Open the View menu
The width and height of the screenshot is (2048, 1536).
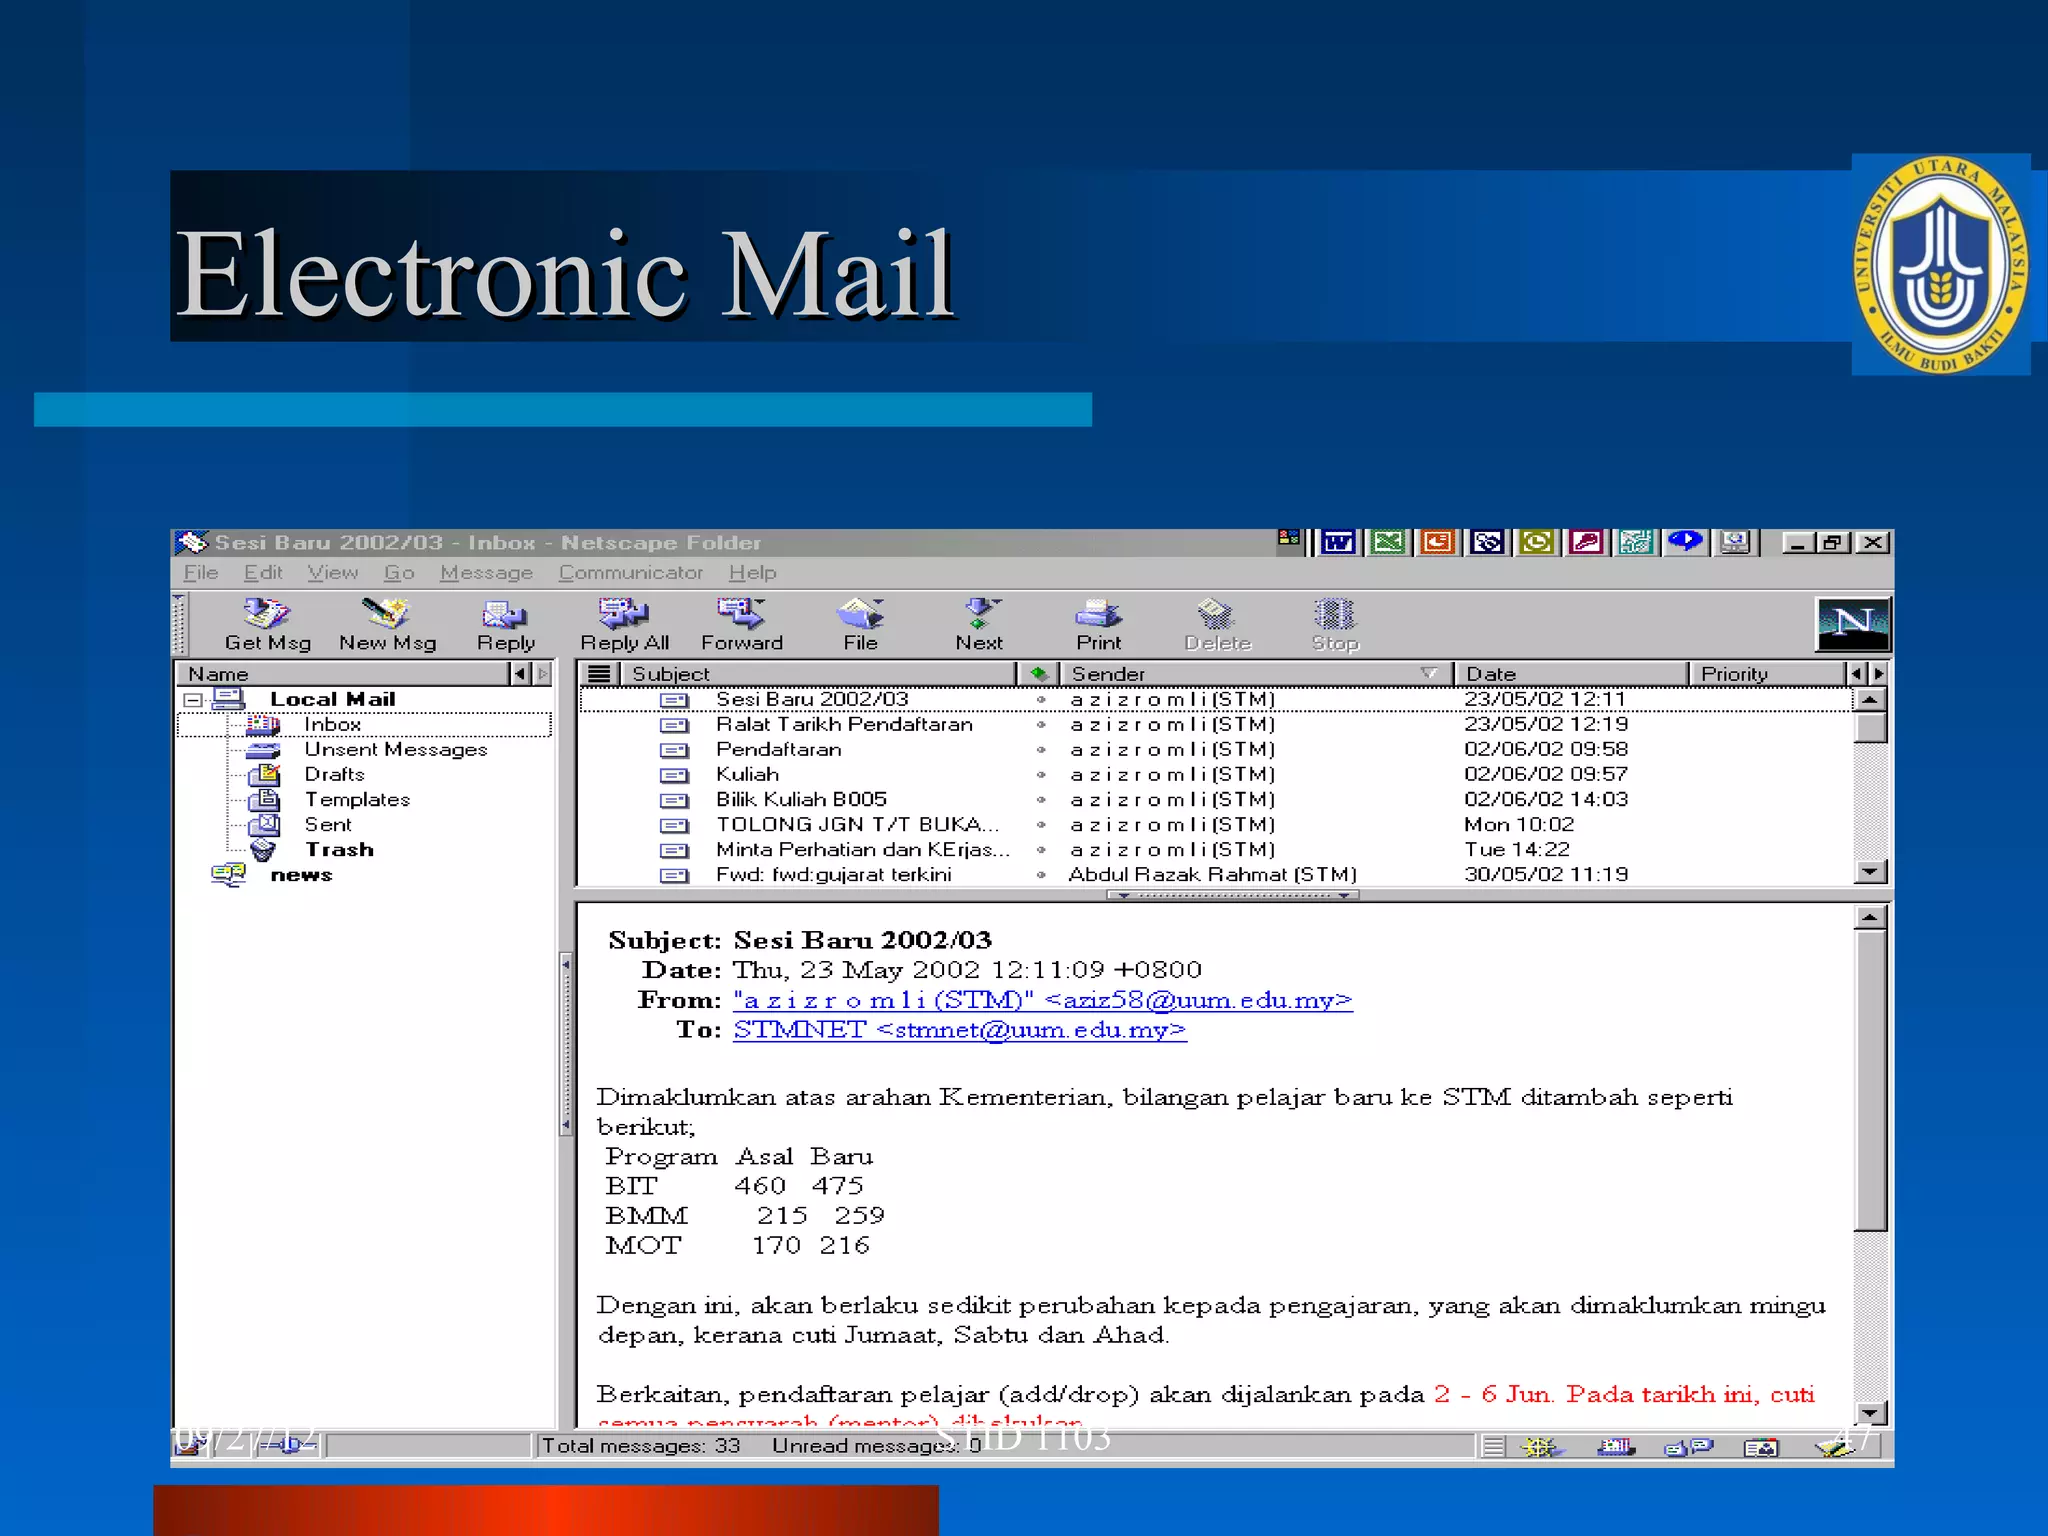tap(332, 573)
